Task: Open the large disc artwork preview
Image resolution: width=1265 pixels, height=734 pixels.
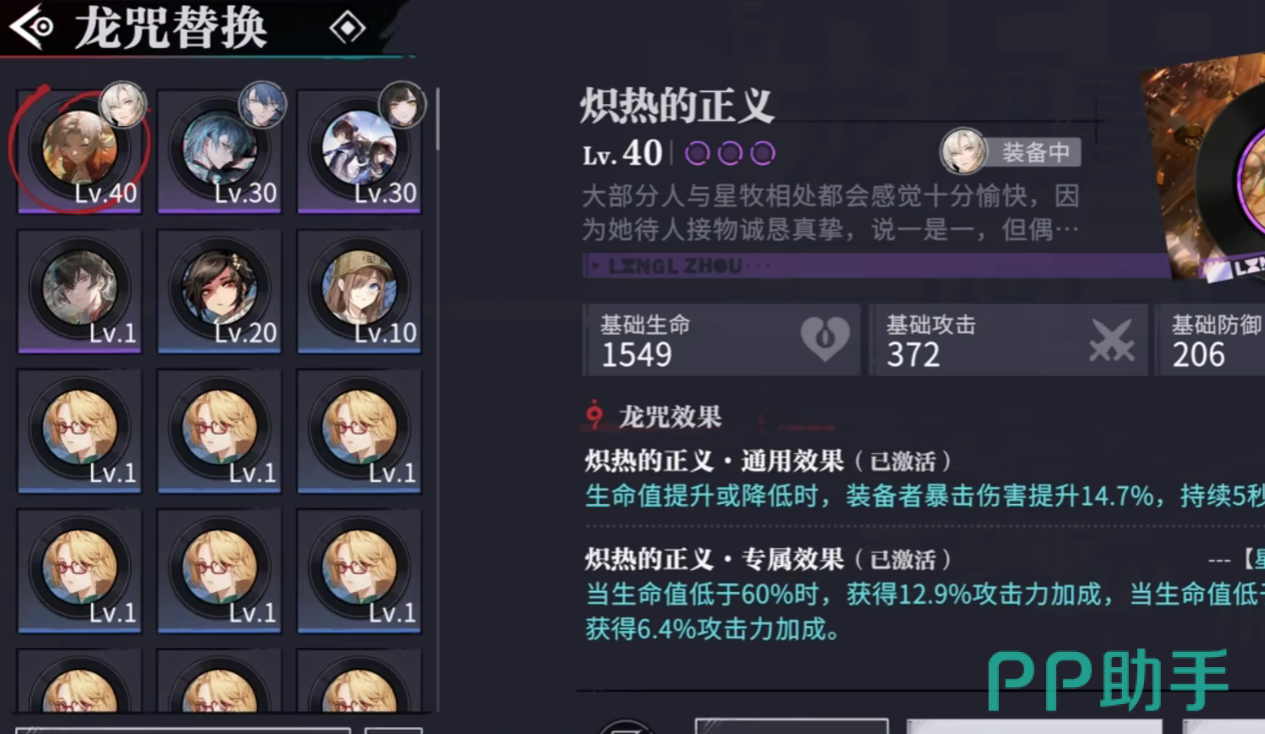Action: [x=1207, y=165]
